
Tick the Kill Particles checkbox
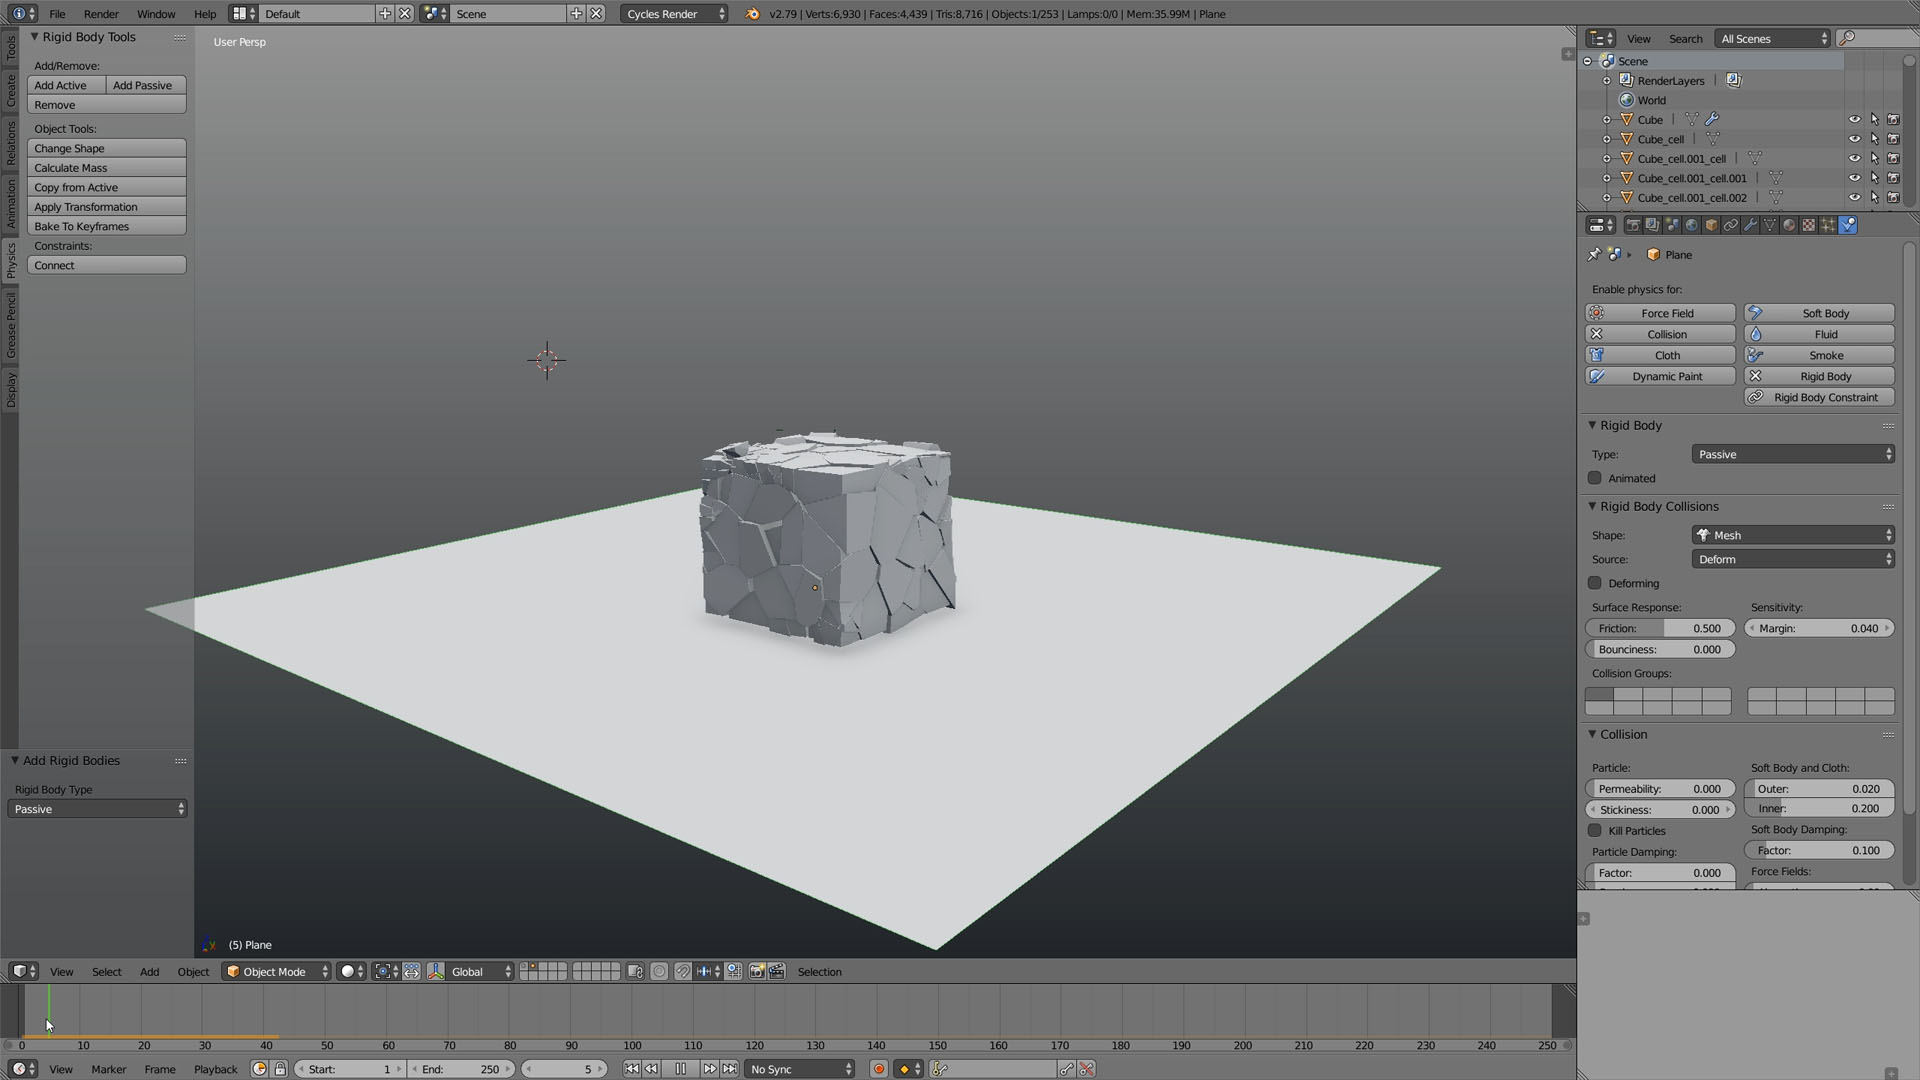tap(1595, 830)
